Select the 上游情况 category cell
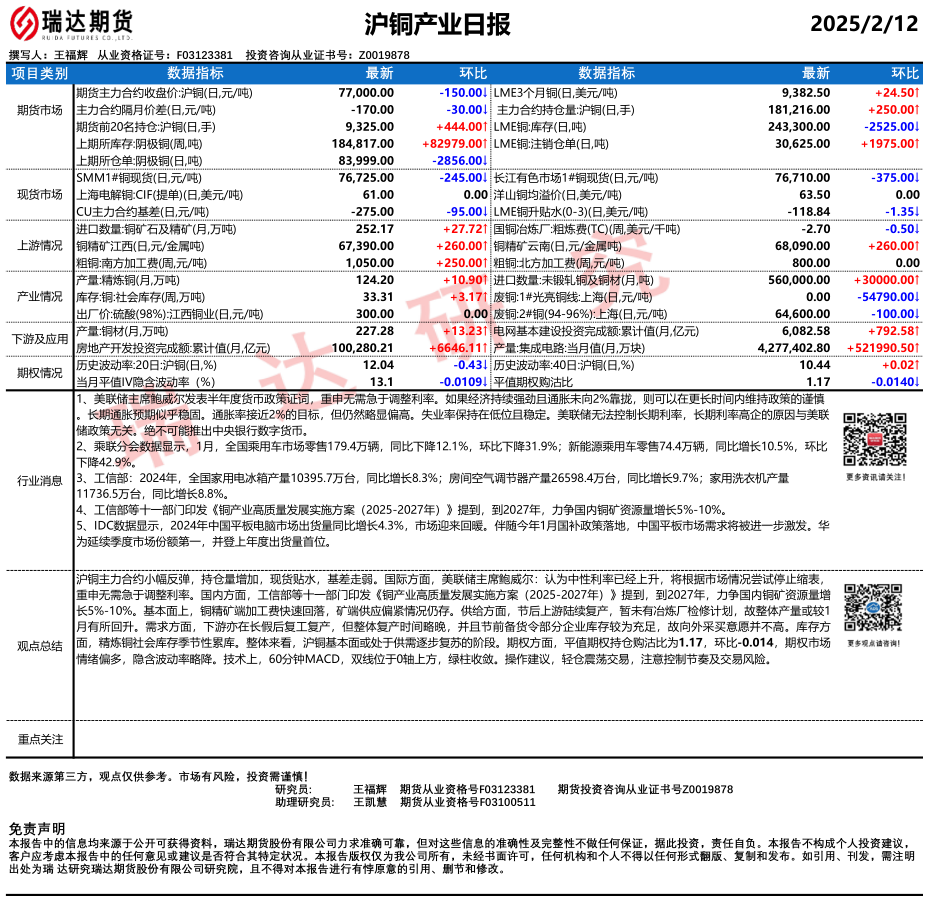This screenshot has height=900, width=927. [x=40, y=245]
